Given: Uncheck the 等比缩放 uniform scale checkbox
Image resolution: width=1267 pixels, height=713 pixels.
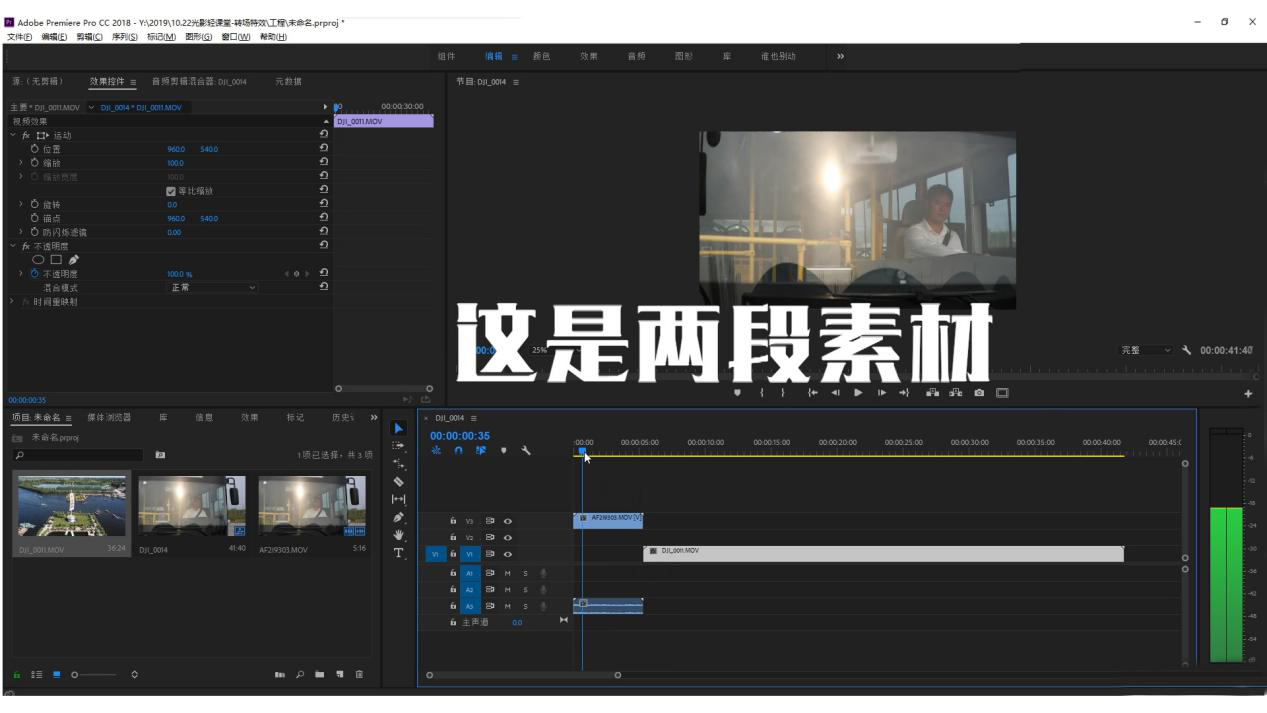Looking at the screenshot, I should [171, 191].
